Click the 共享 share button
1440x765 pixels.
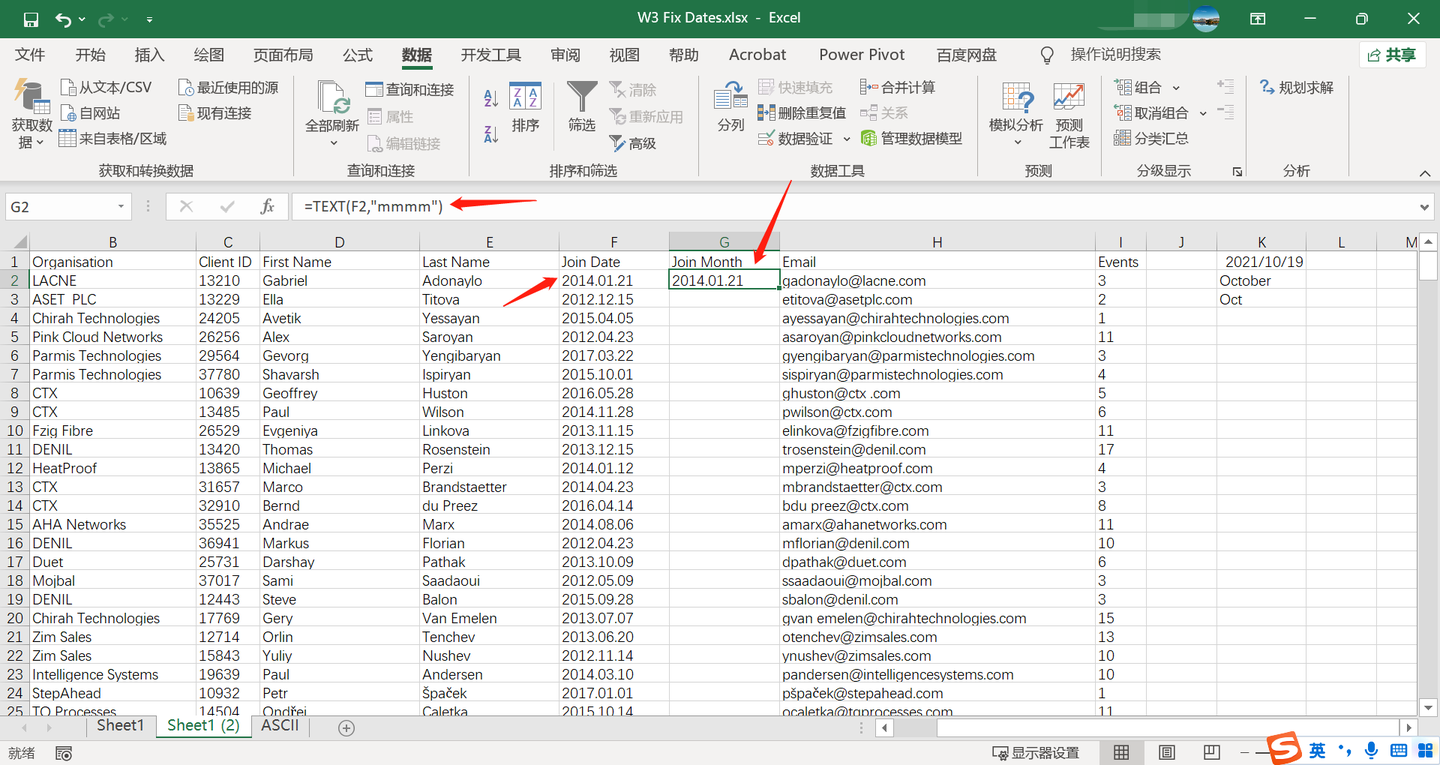[x=1393, y=55]
